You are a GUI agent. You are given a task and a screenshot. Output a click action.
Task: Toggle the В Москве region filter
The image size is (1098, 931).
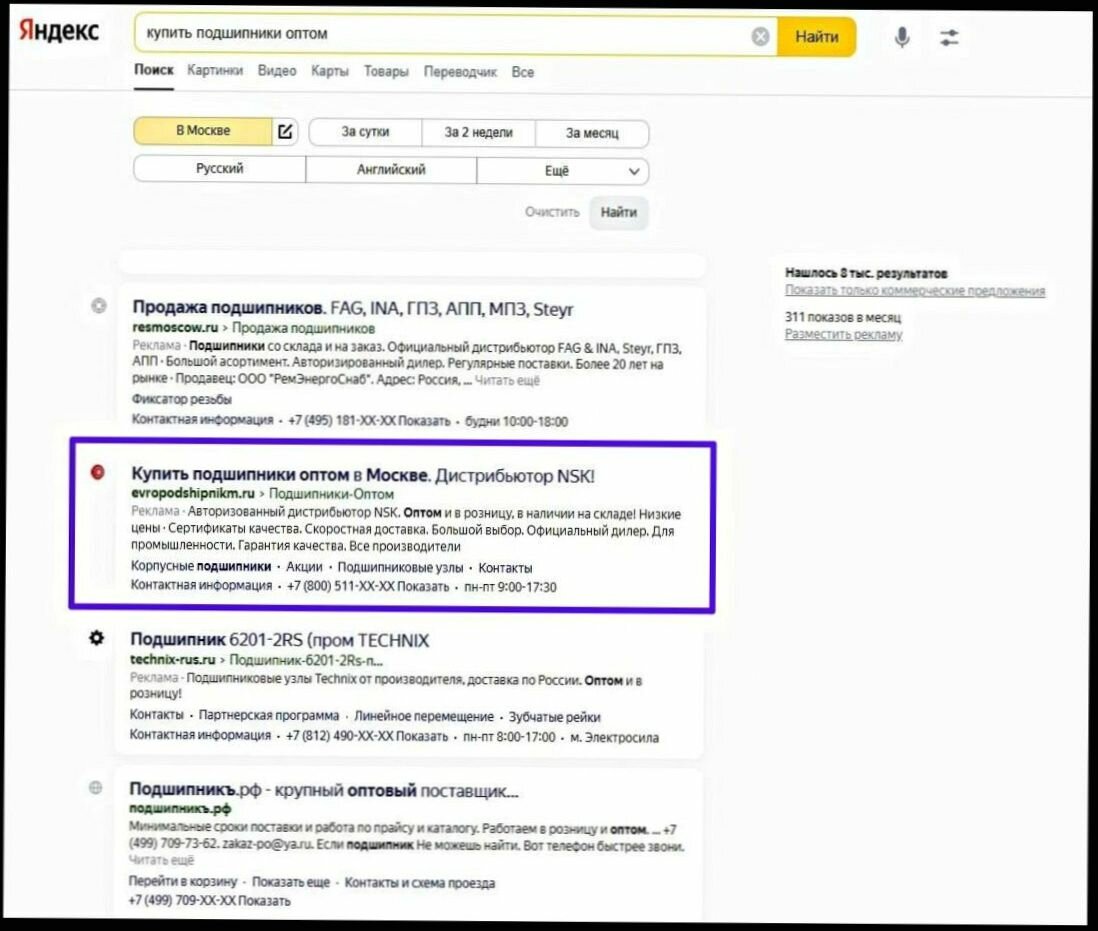tap(203, 131)
